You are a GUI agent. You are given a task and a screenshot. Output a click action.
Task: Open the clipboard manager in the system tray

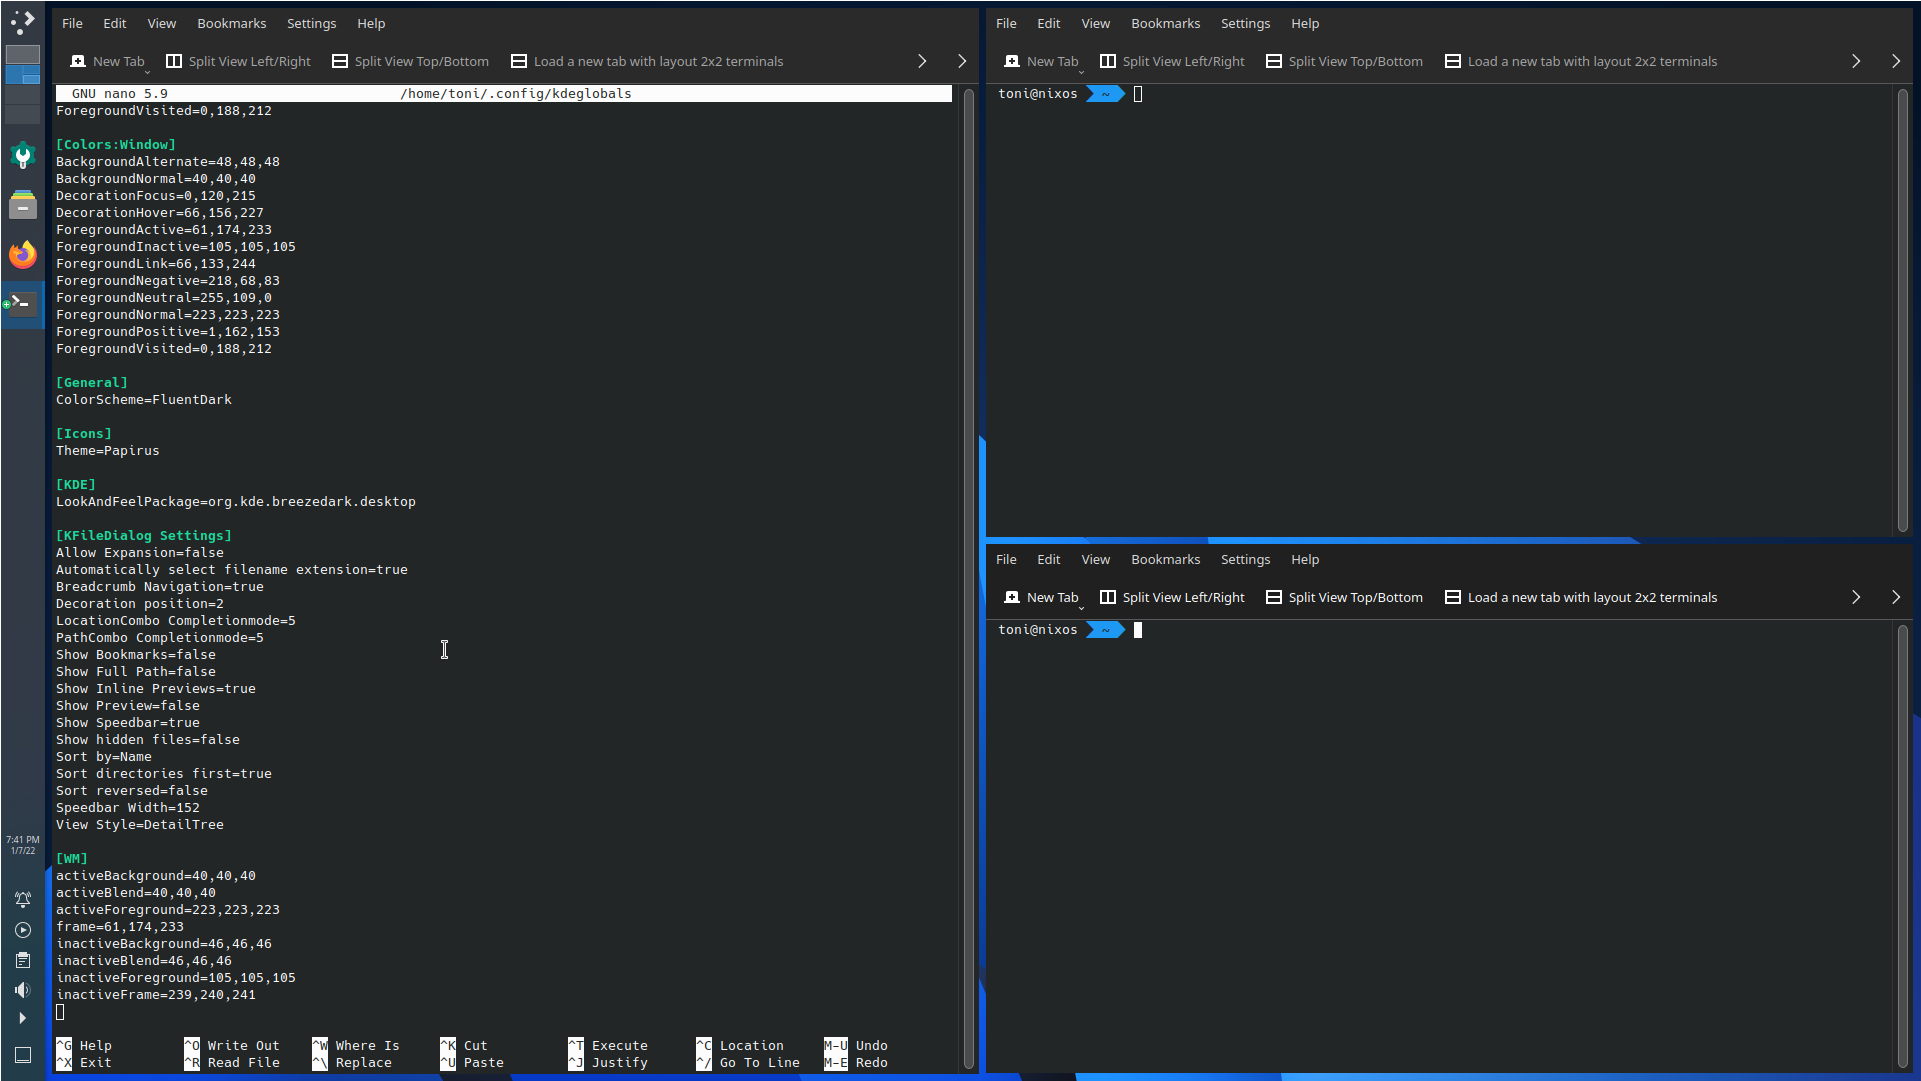tap(22, 960)
